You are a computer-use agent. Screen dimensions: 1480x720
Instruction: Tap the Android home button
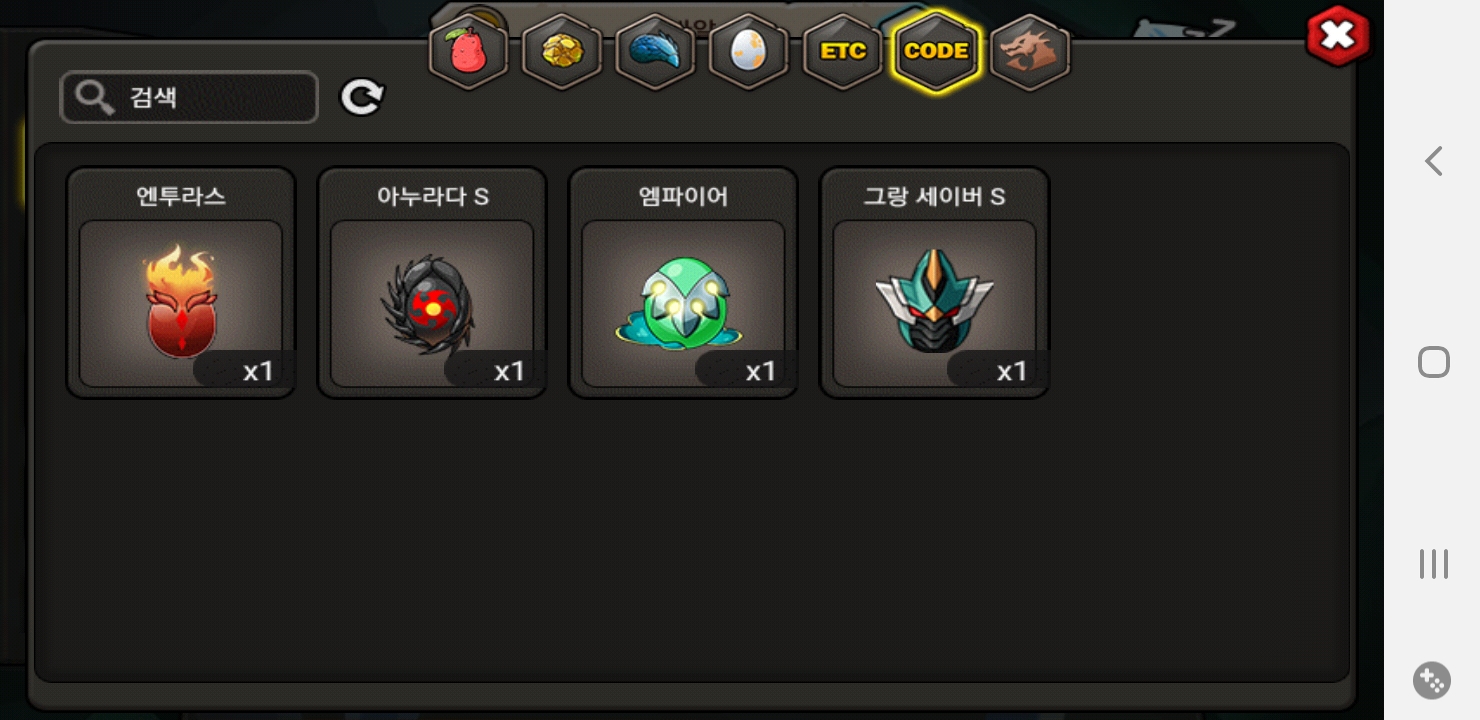[x=1434, y=362]
